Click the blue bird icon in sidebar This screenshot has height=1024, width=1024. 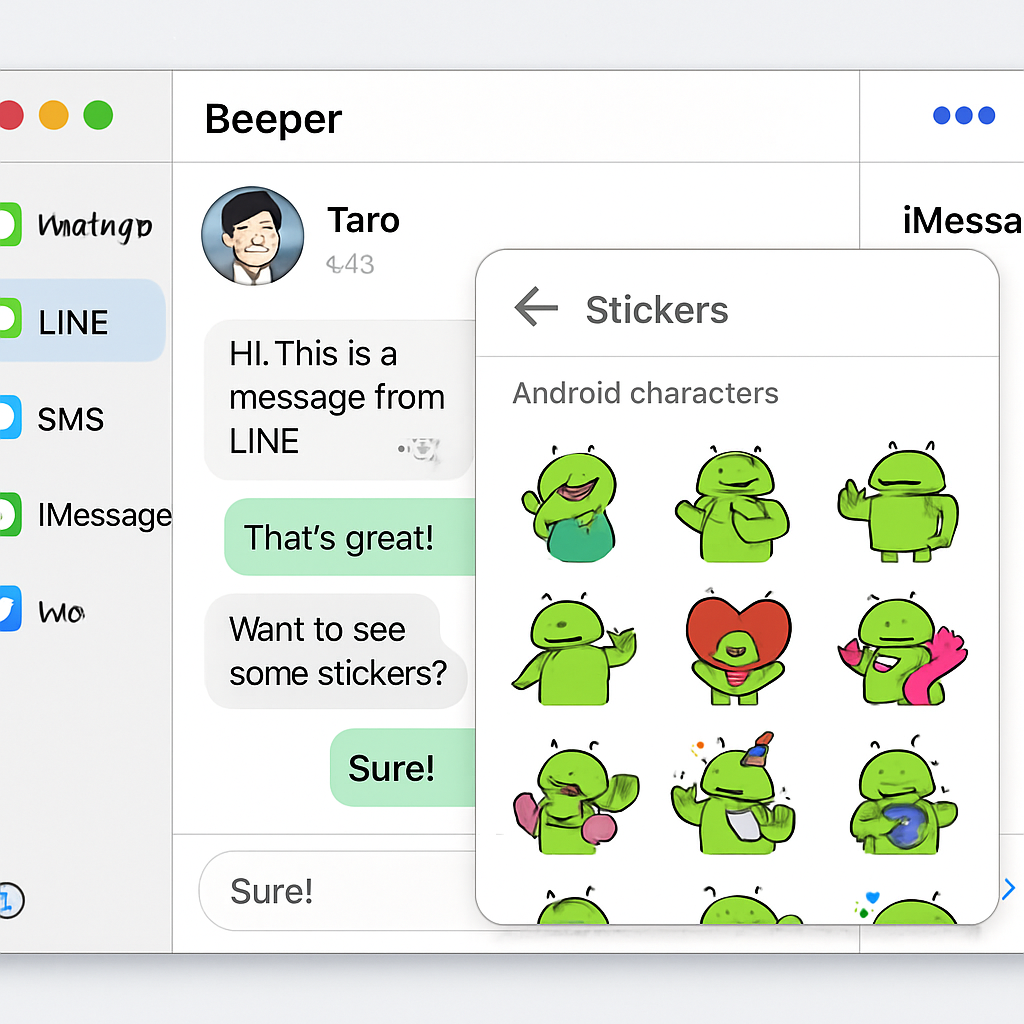pyautogui.click(x=10, y=609)
